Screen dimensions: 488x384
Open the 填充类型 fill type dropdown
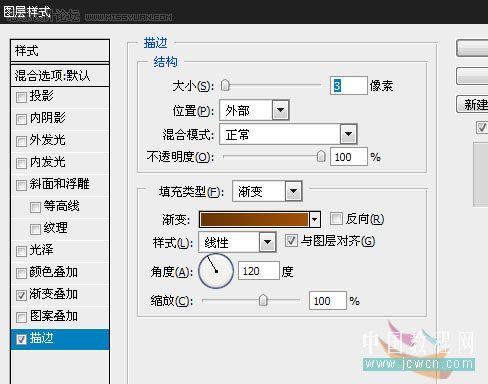pos(267,191)
